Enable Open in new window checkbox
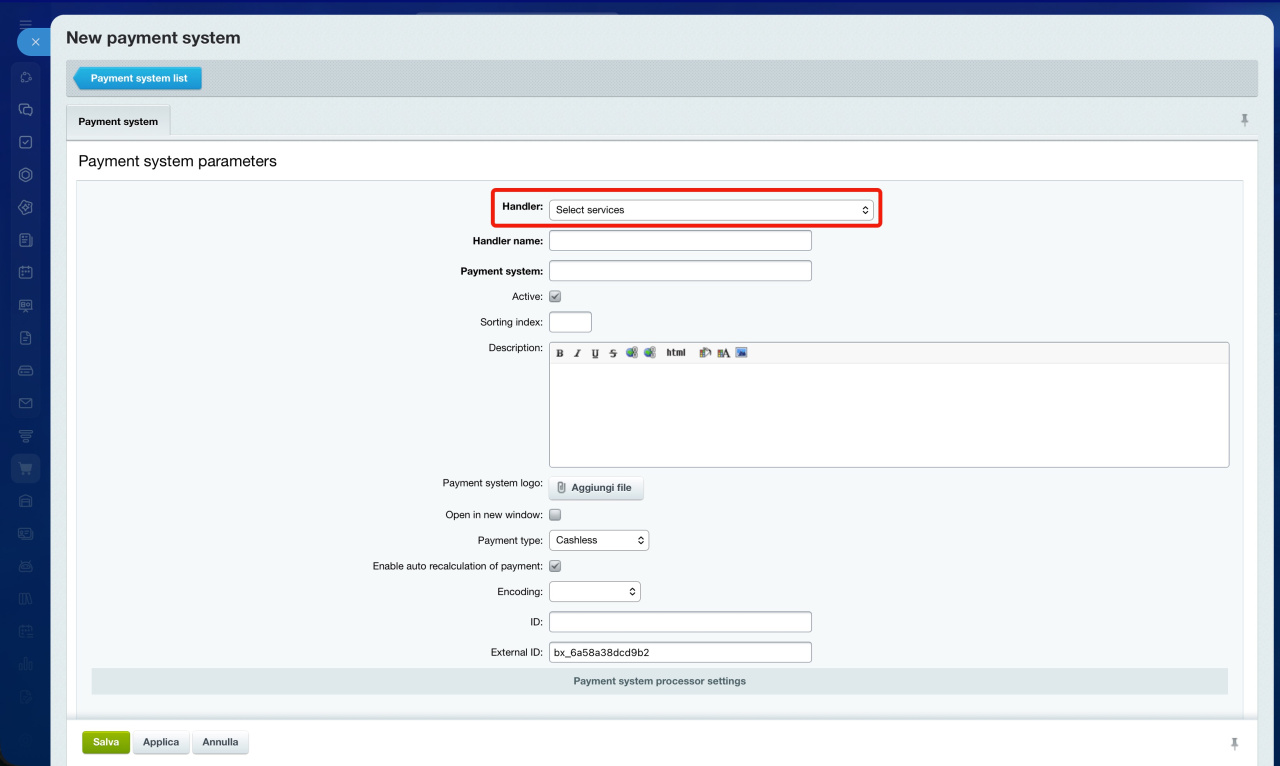Screen dimensions: 1280x766 [x=555, y=515]
